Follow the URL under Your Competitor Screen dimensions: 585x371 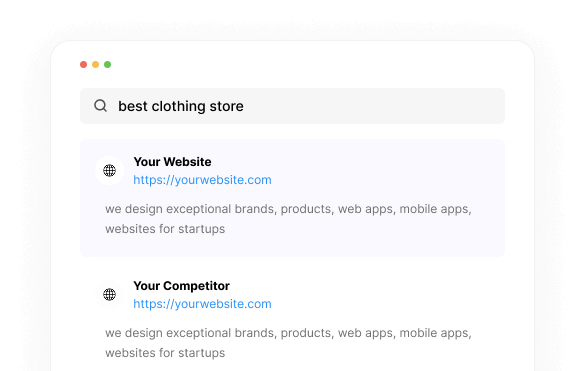202,304
